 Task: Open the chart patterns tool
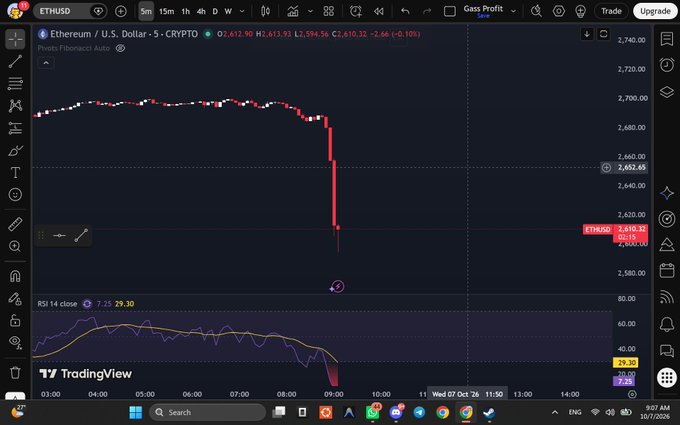[x=15, y=105]
